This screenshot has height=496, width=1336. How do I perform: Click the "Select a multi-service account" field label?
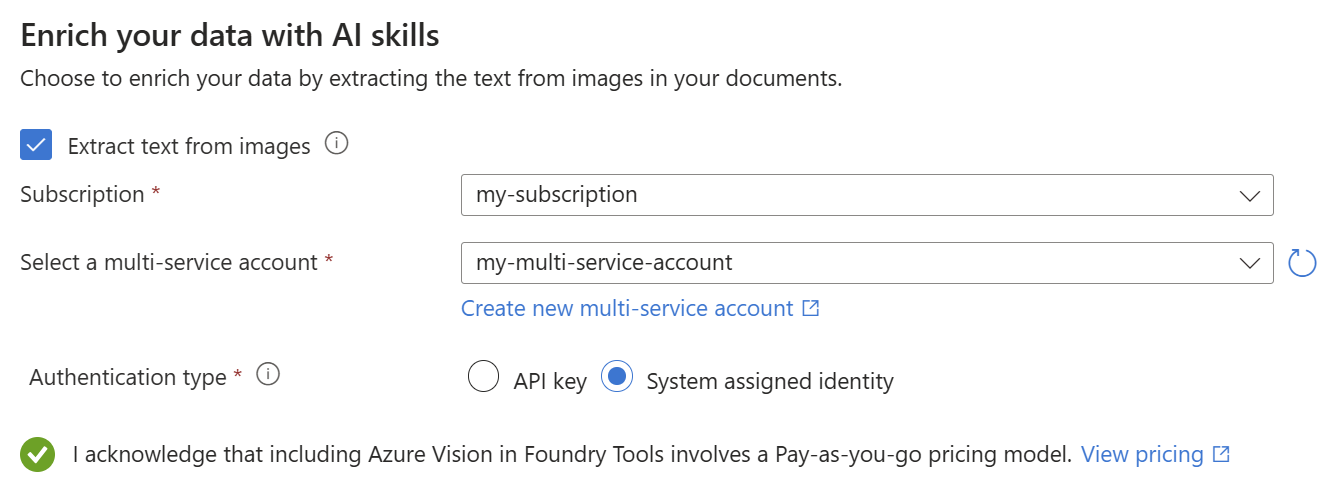coord(169,262)
